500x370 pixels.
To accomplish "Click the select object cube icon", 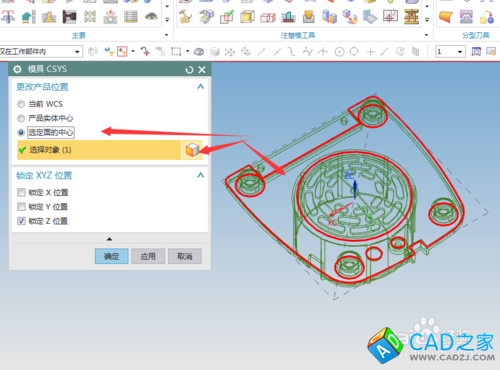I will click(x=192, y=150).
